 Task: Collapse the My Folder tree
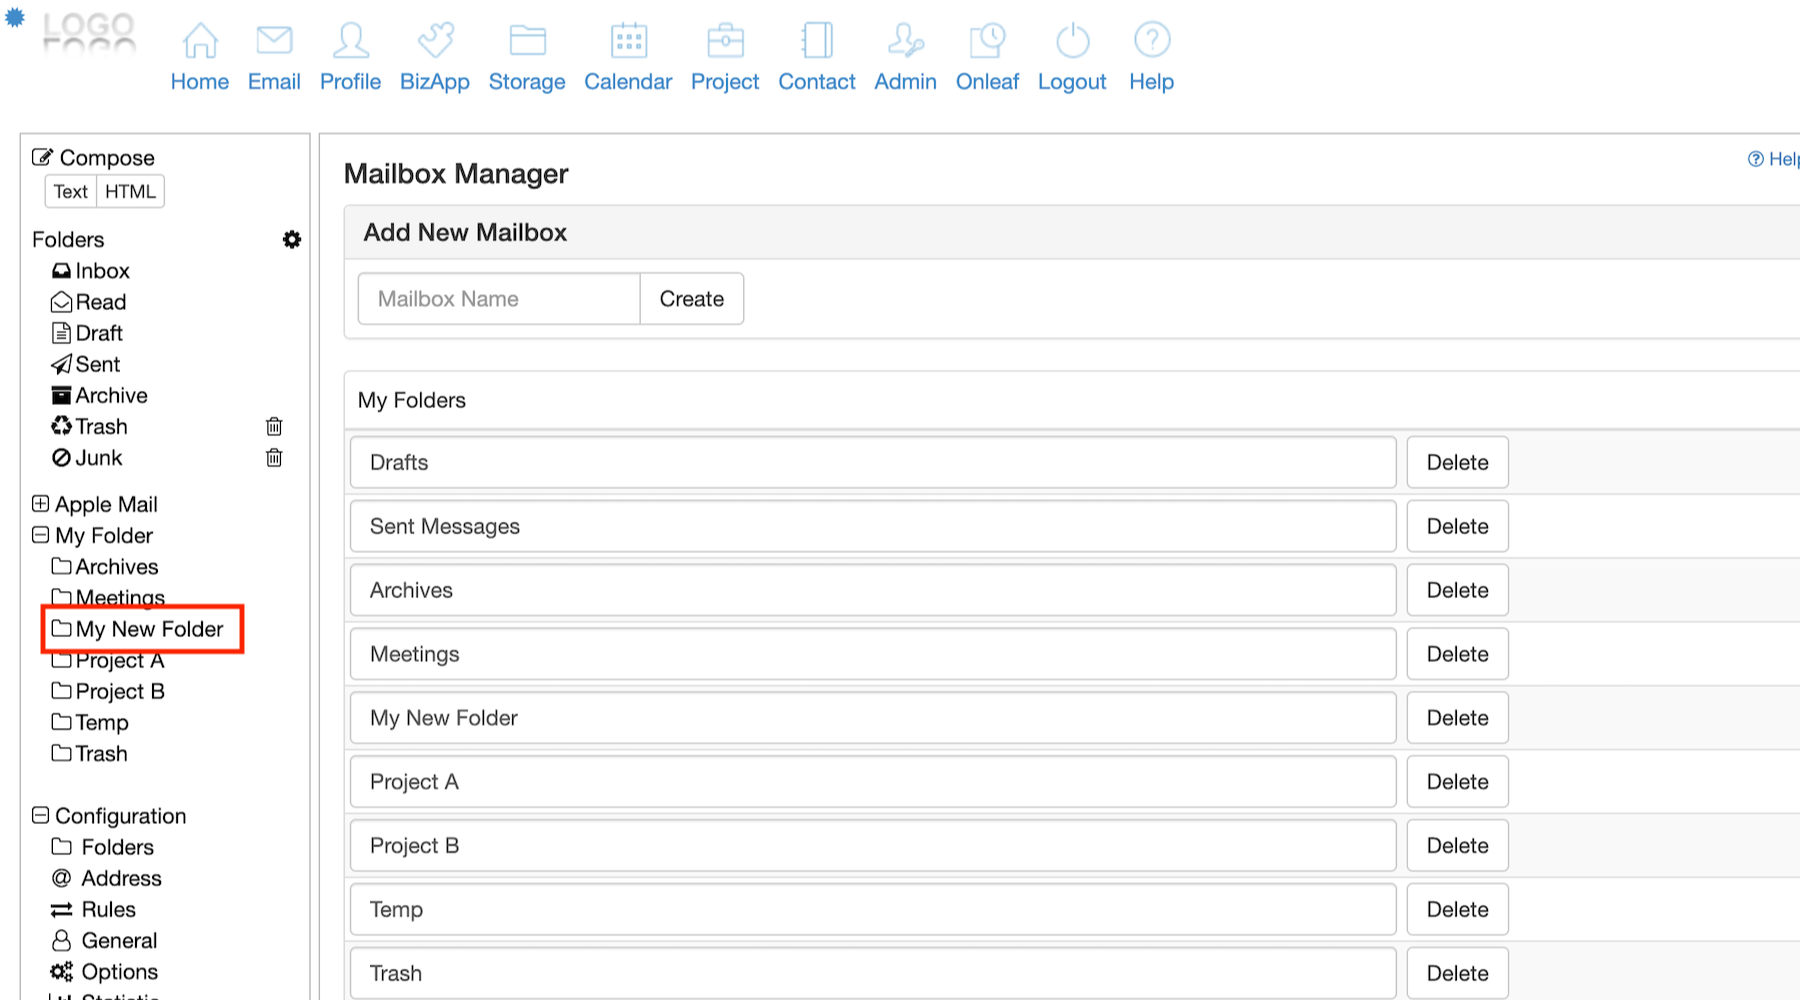pyautogui.click(x=40, y=535)
